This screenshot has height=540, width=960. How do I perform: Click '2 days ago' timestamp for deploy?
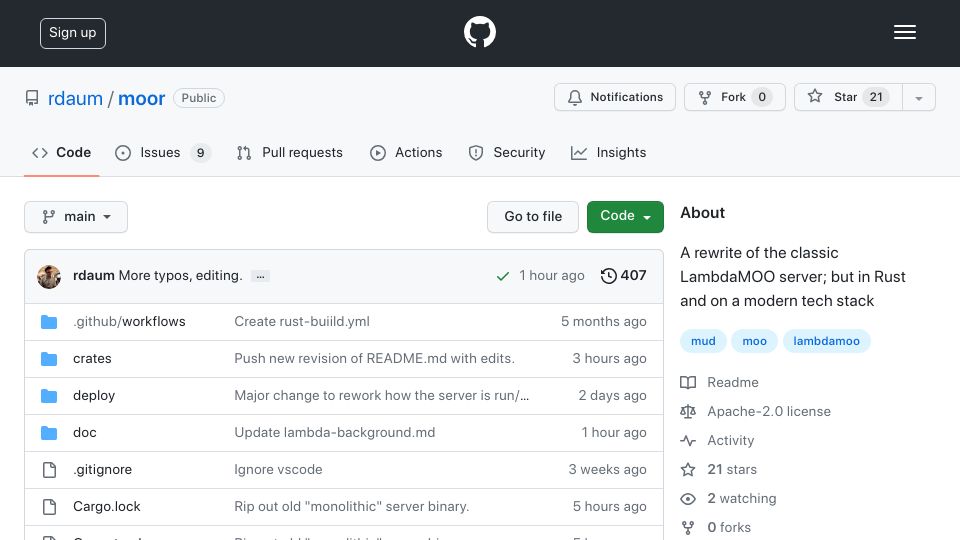[x=612, y=396]
